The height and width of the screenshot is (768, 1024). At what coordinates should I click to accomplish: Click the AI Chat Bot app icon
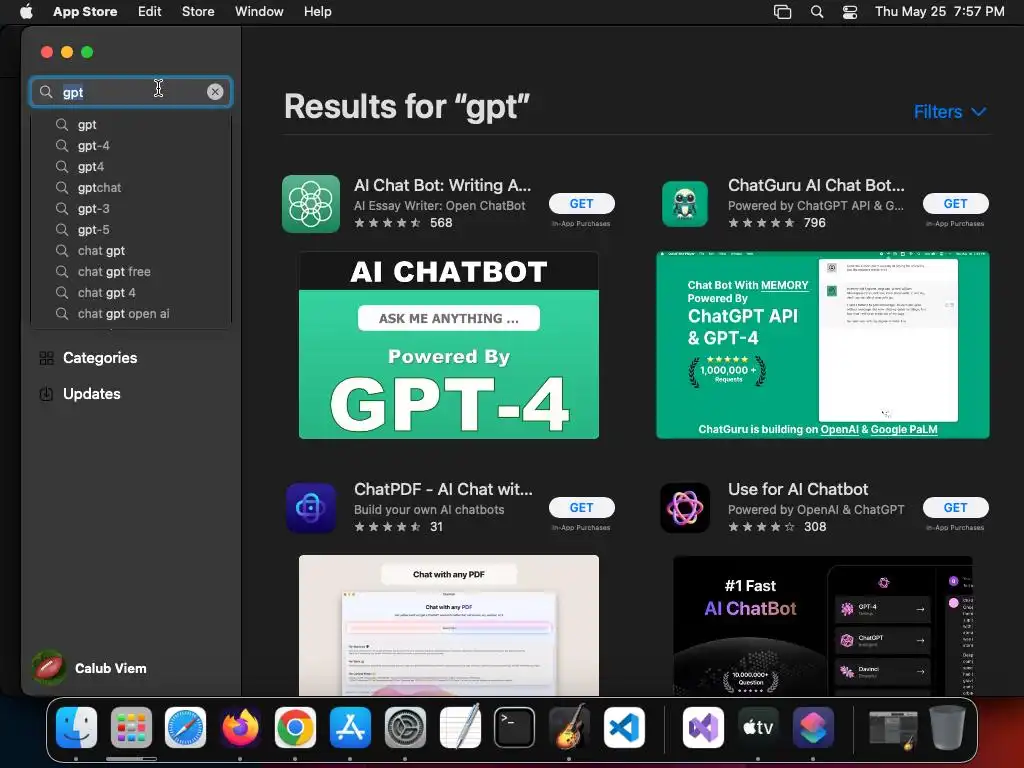[x=311, y=204]
